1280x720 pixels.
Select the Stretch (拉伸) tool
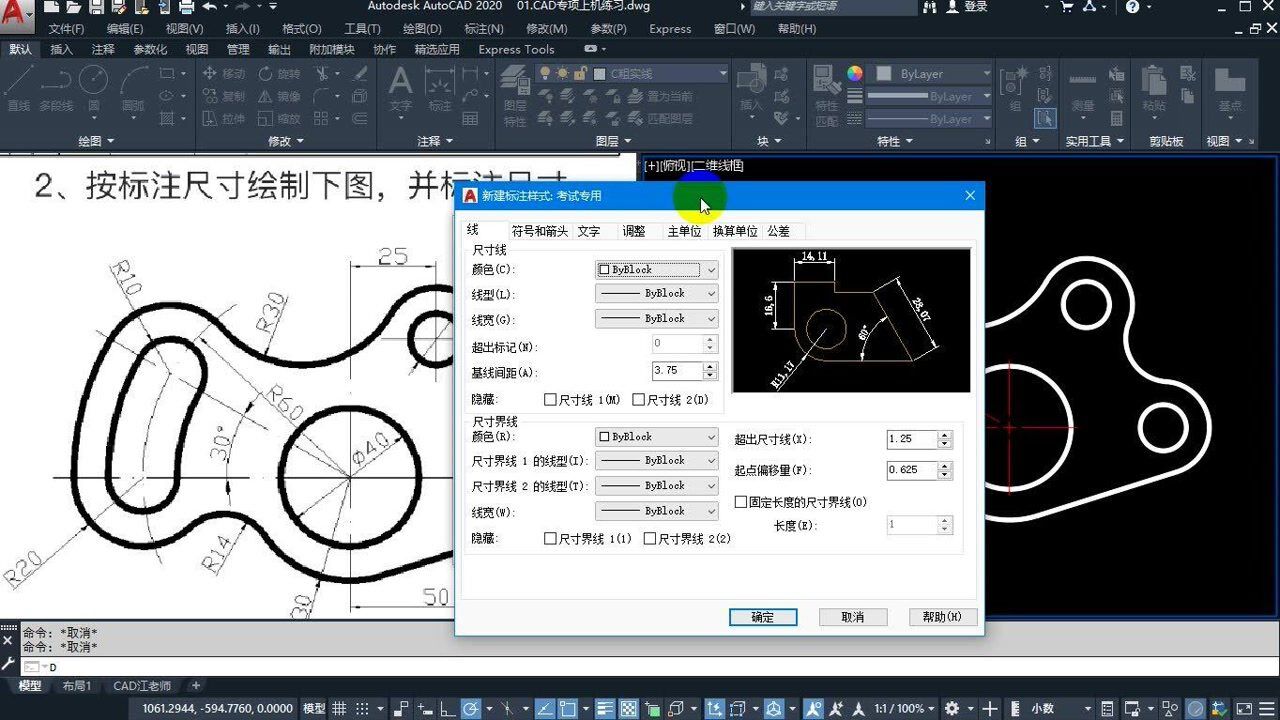pyautogui.click(x=223, y=118)
